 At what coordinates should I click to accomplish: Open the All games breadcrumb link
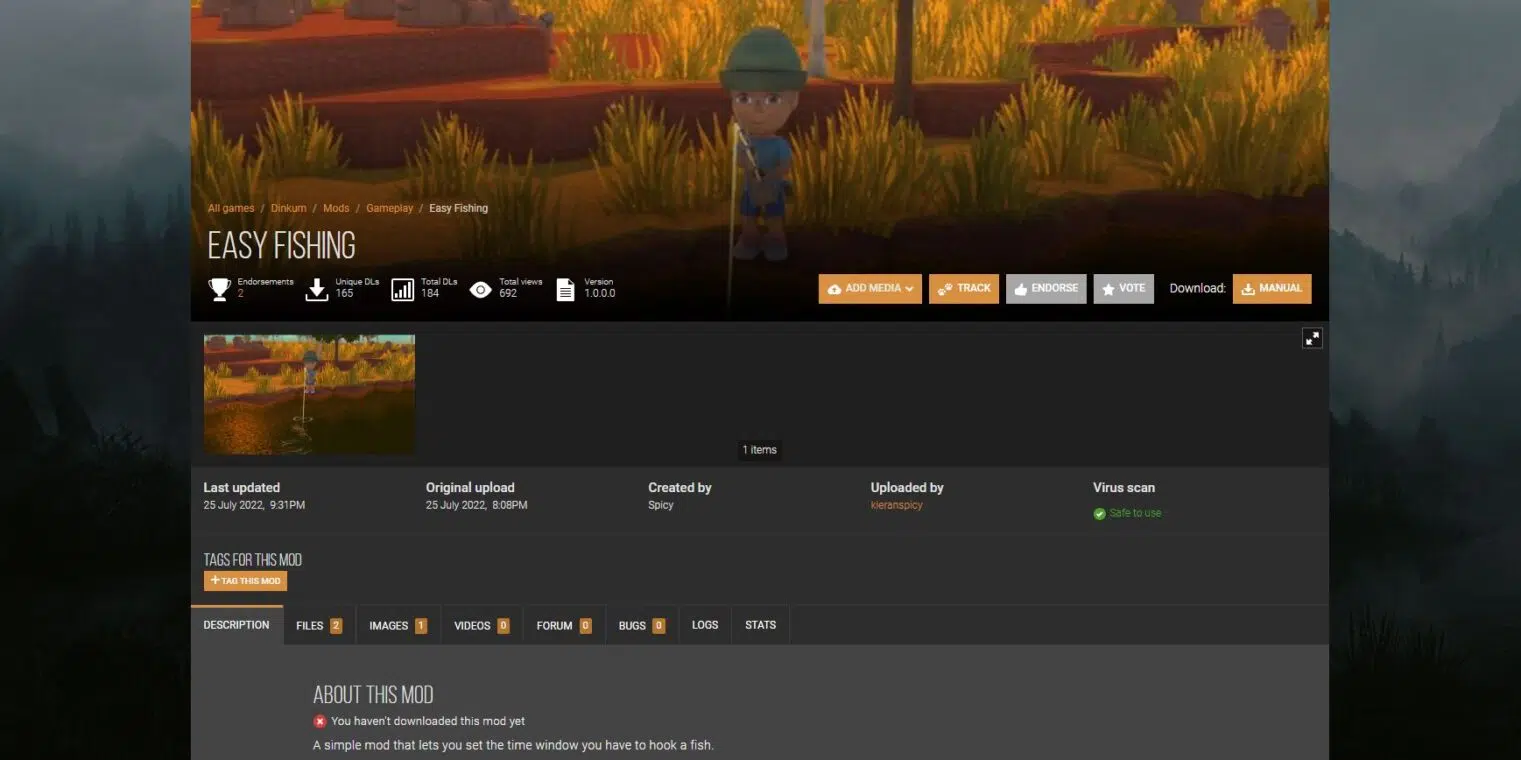tap(231, 208)
